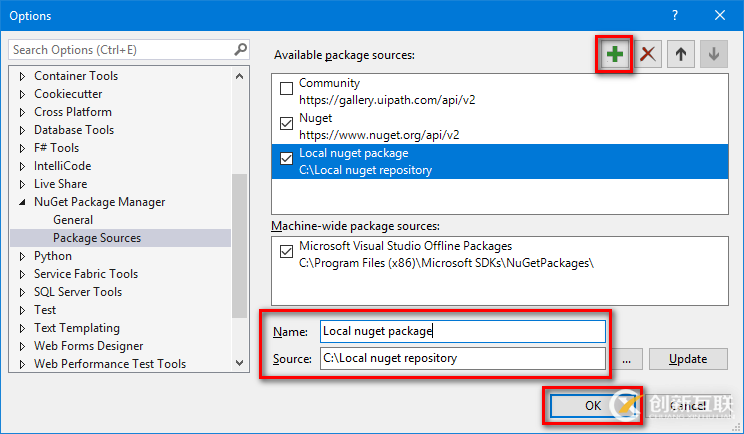Viewport: 744px width, 434px height.
Task: Click the red X remove source icon
Action: point(648,54)
